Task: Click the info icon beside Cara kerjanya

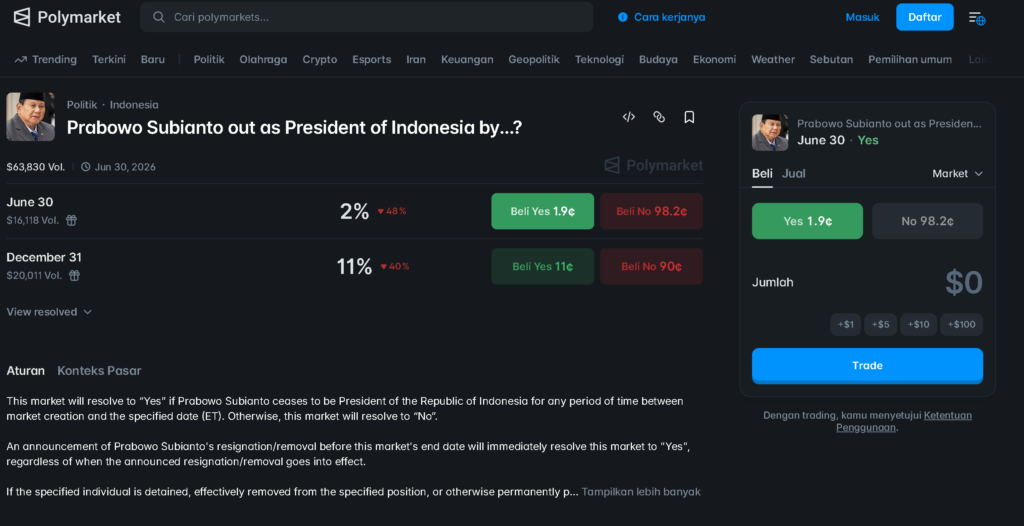Action: tap(622, 17)
